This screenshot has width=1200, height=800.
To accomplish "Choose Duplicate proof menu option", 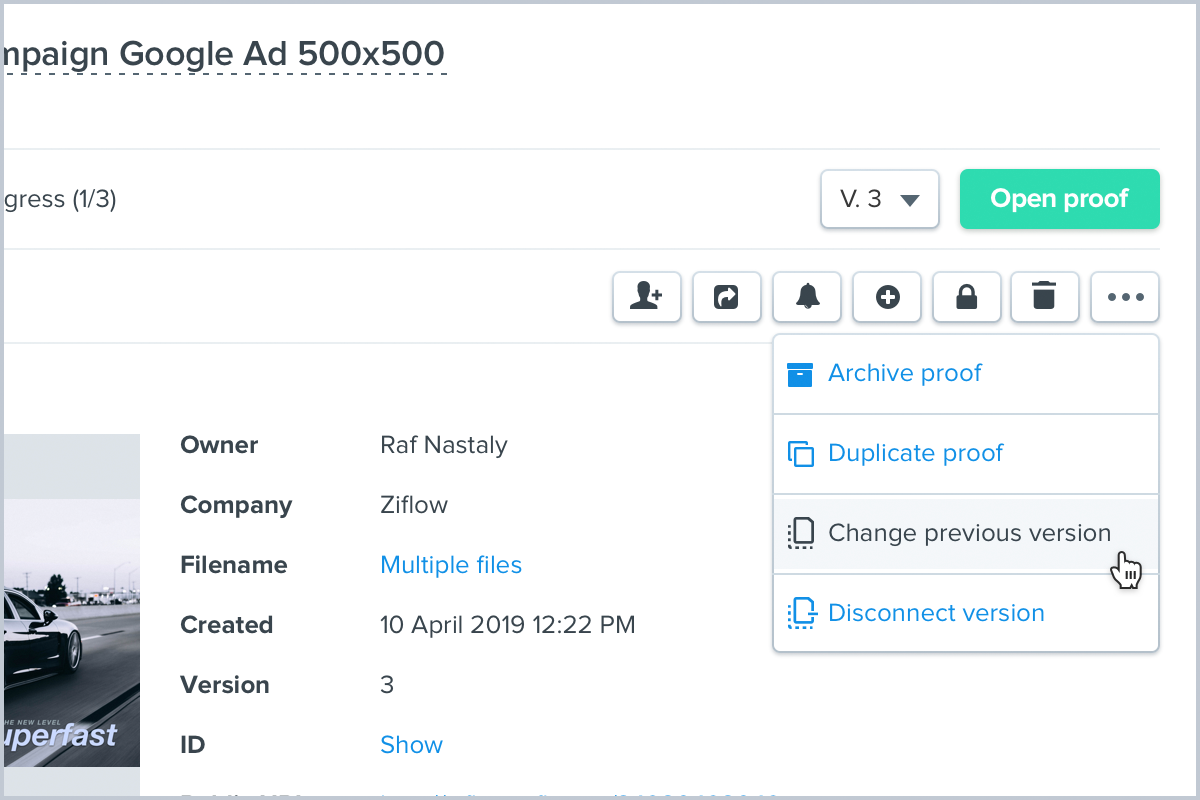I will point(915,453).
